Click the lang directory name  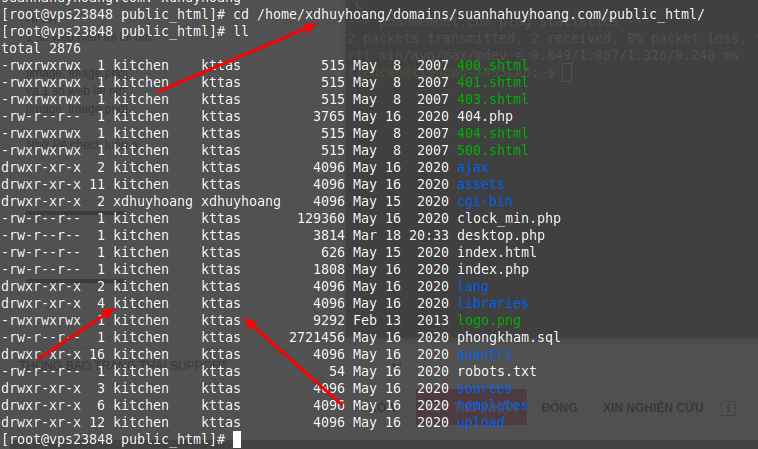pos(473,287)
